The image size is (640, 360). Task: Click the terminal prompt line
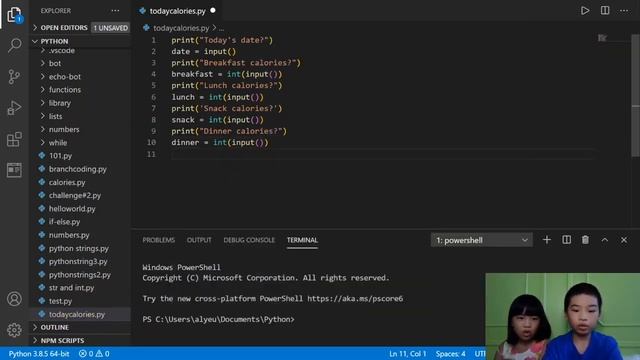[218, 319]
